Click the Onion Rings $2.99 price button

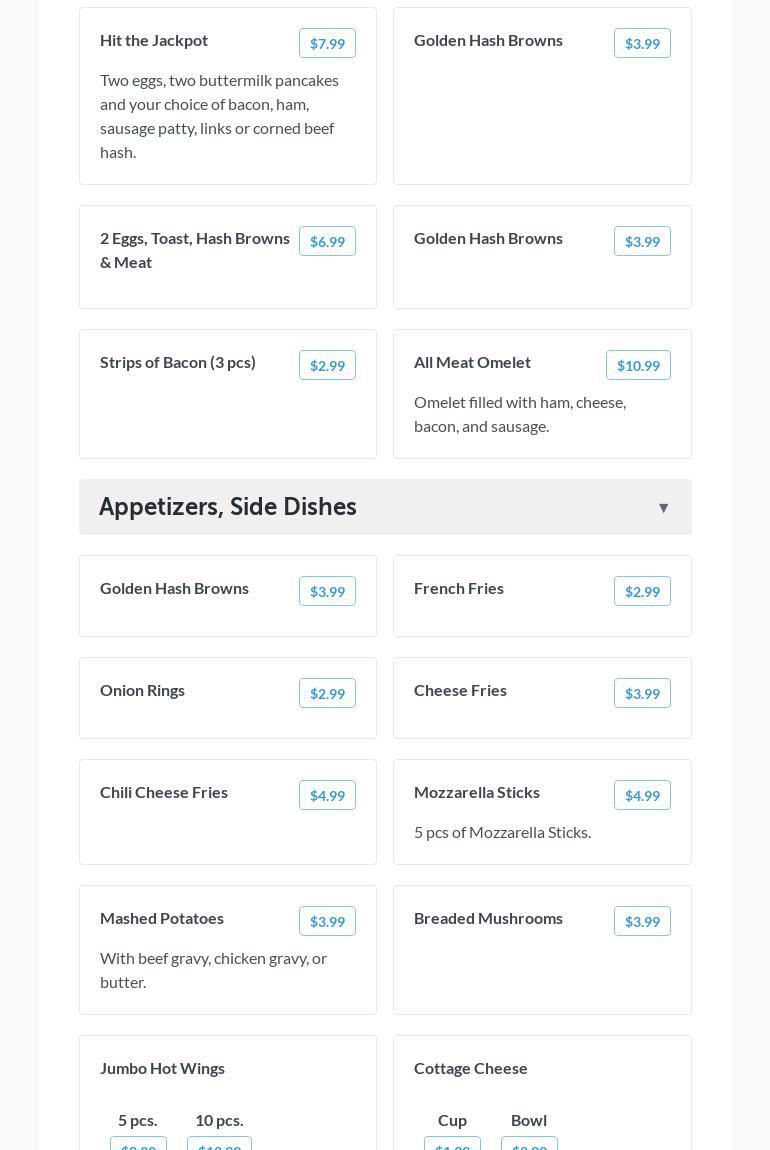coord(327,693)
